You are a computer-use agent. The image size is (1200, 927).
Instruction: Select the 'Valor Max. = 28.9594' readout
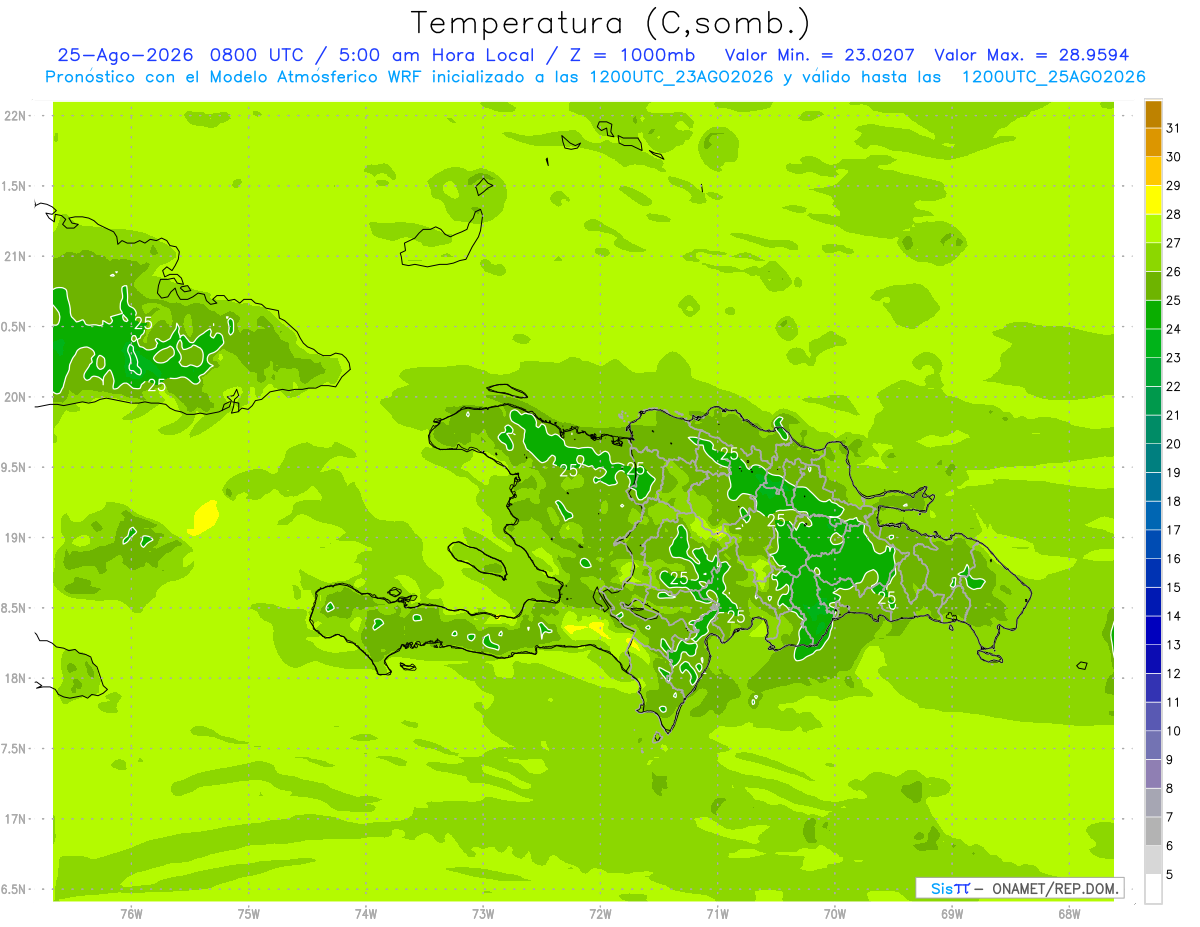tap(1031, 55)
